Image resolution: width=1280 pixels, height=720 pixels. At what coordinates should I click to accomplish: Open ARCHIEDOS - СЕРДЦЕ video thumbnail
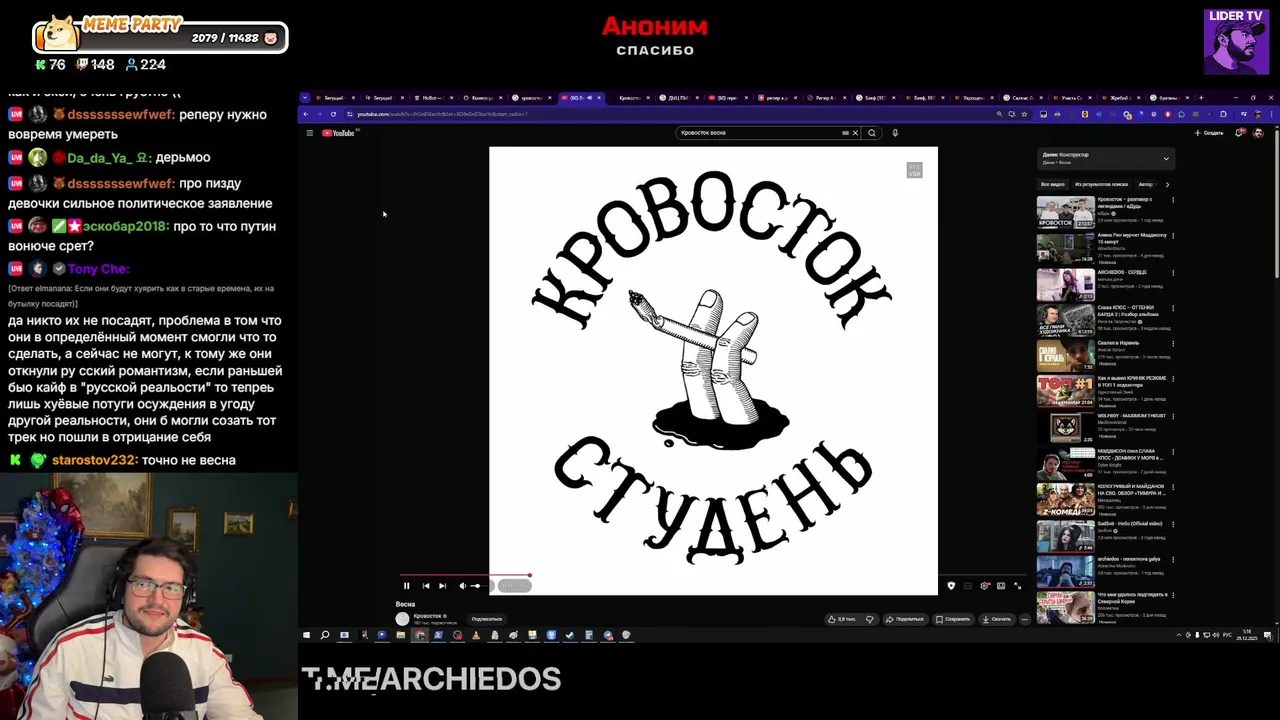[x=1065, y=284]
